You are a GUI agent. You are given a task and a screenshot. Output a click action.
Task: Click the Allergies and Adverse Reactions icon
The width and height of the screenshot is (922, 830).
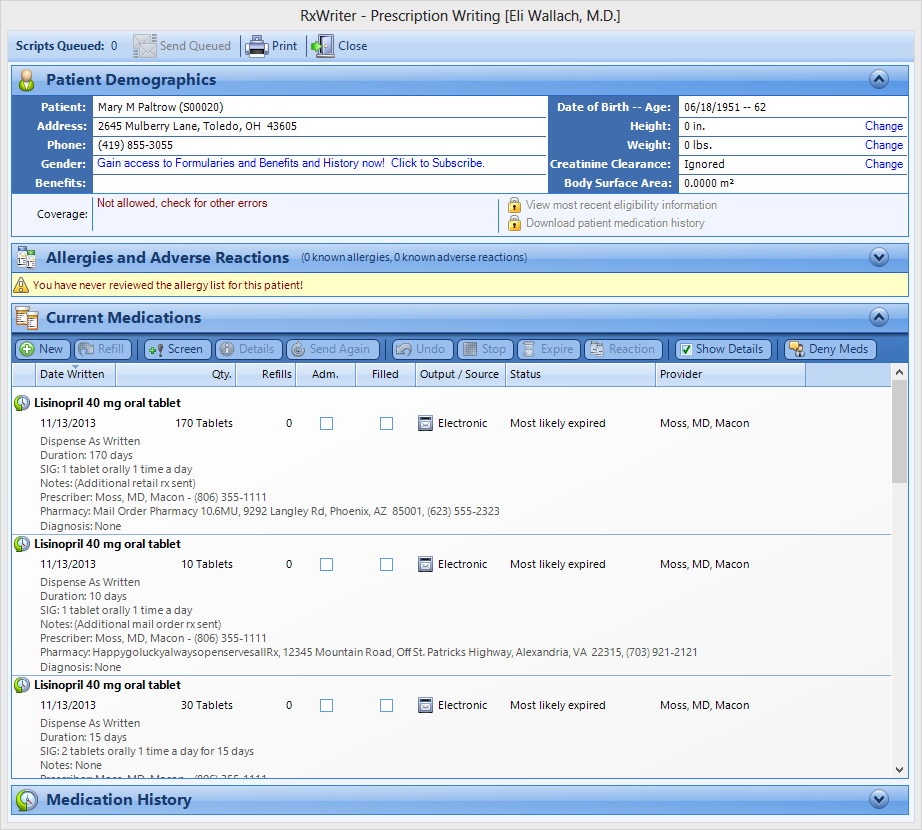point(26,257)
